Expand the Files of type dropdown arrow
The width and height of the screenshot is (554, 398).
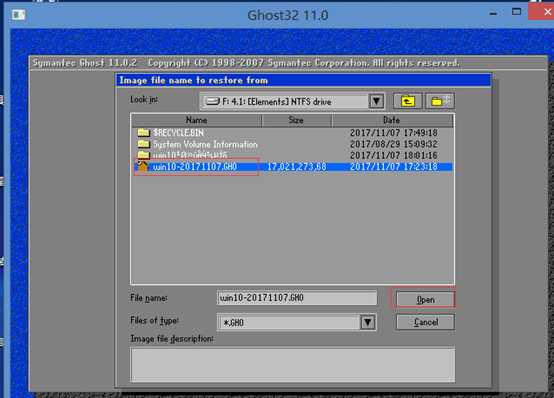tap(367, 322)
